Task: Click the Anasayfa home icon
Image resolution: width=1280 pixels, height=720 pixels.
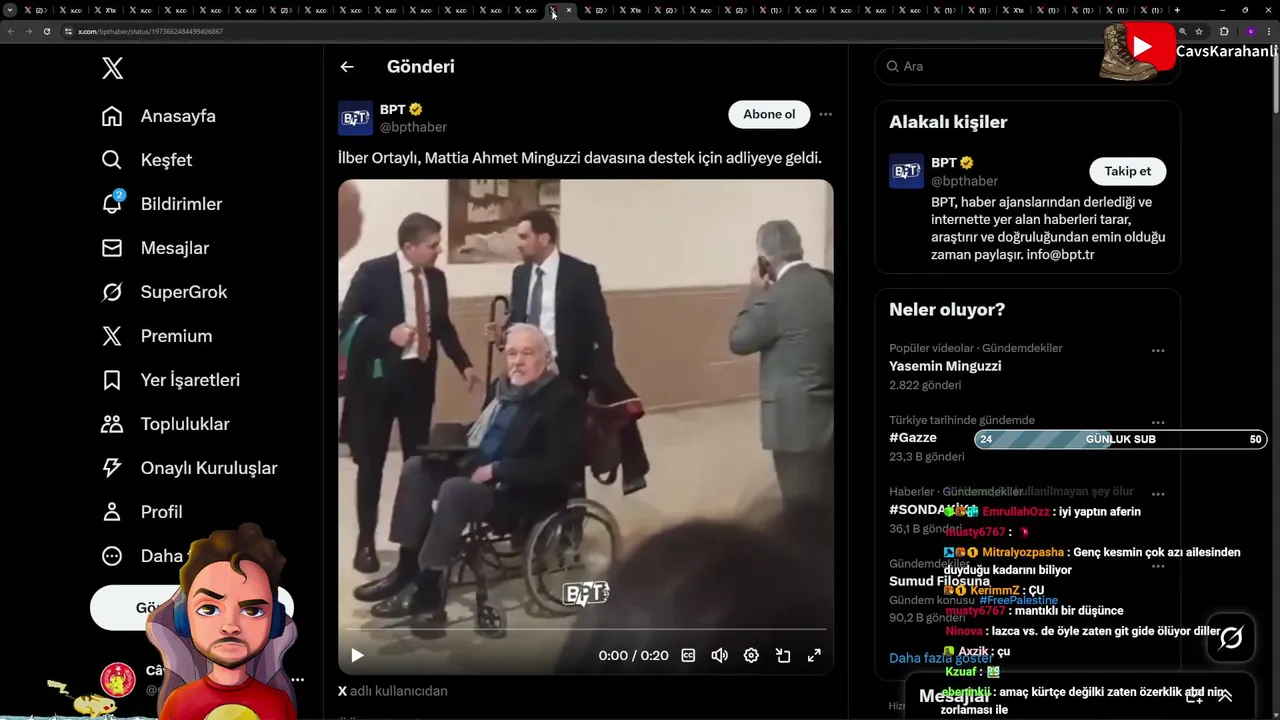Action: click(x=112, y=116)
